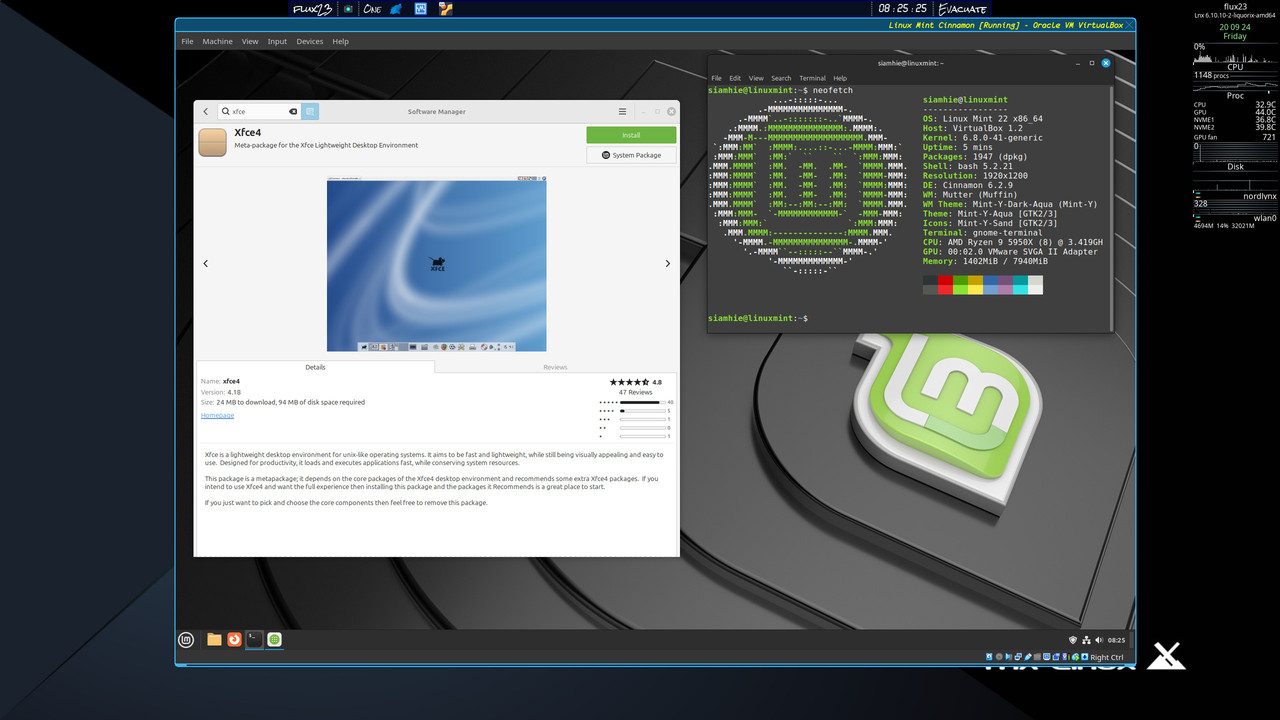Show previous screenshot with left arrow

pyautogui.click(x=206, y=264)
